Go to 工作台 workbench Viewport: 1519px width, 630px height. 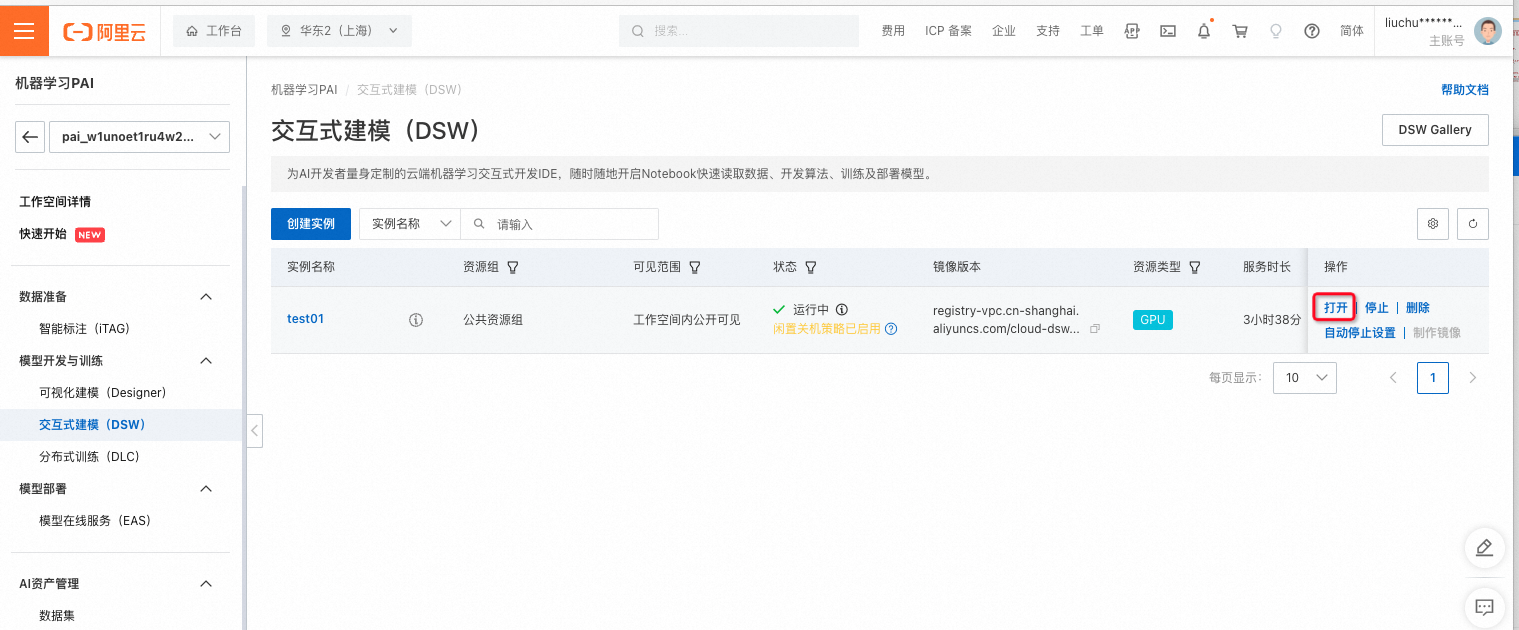click(x=213, y=30)
